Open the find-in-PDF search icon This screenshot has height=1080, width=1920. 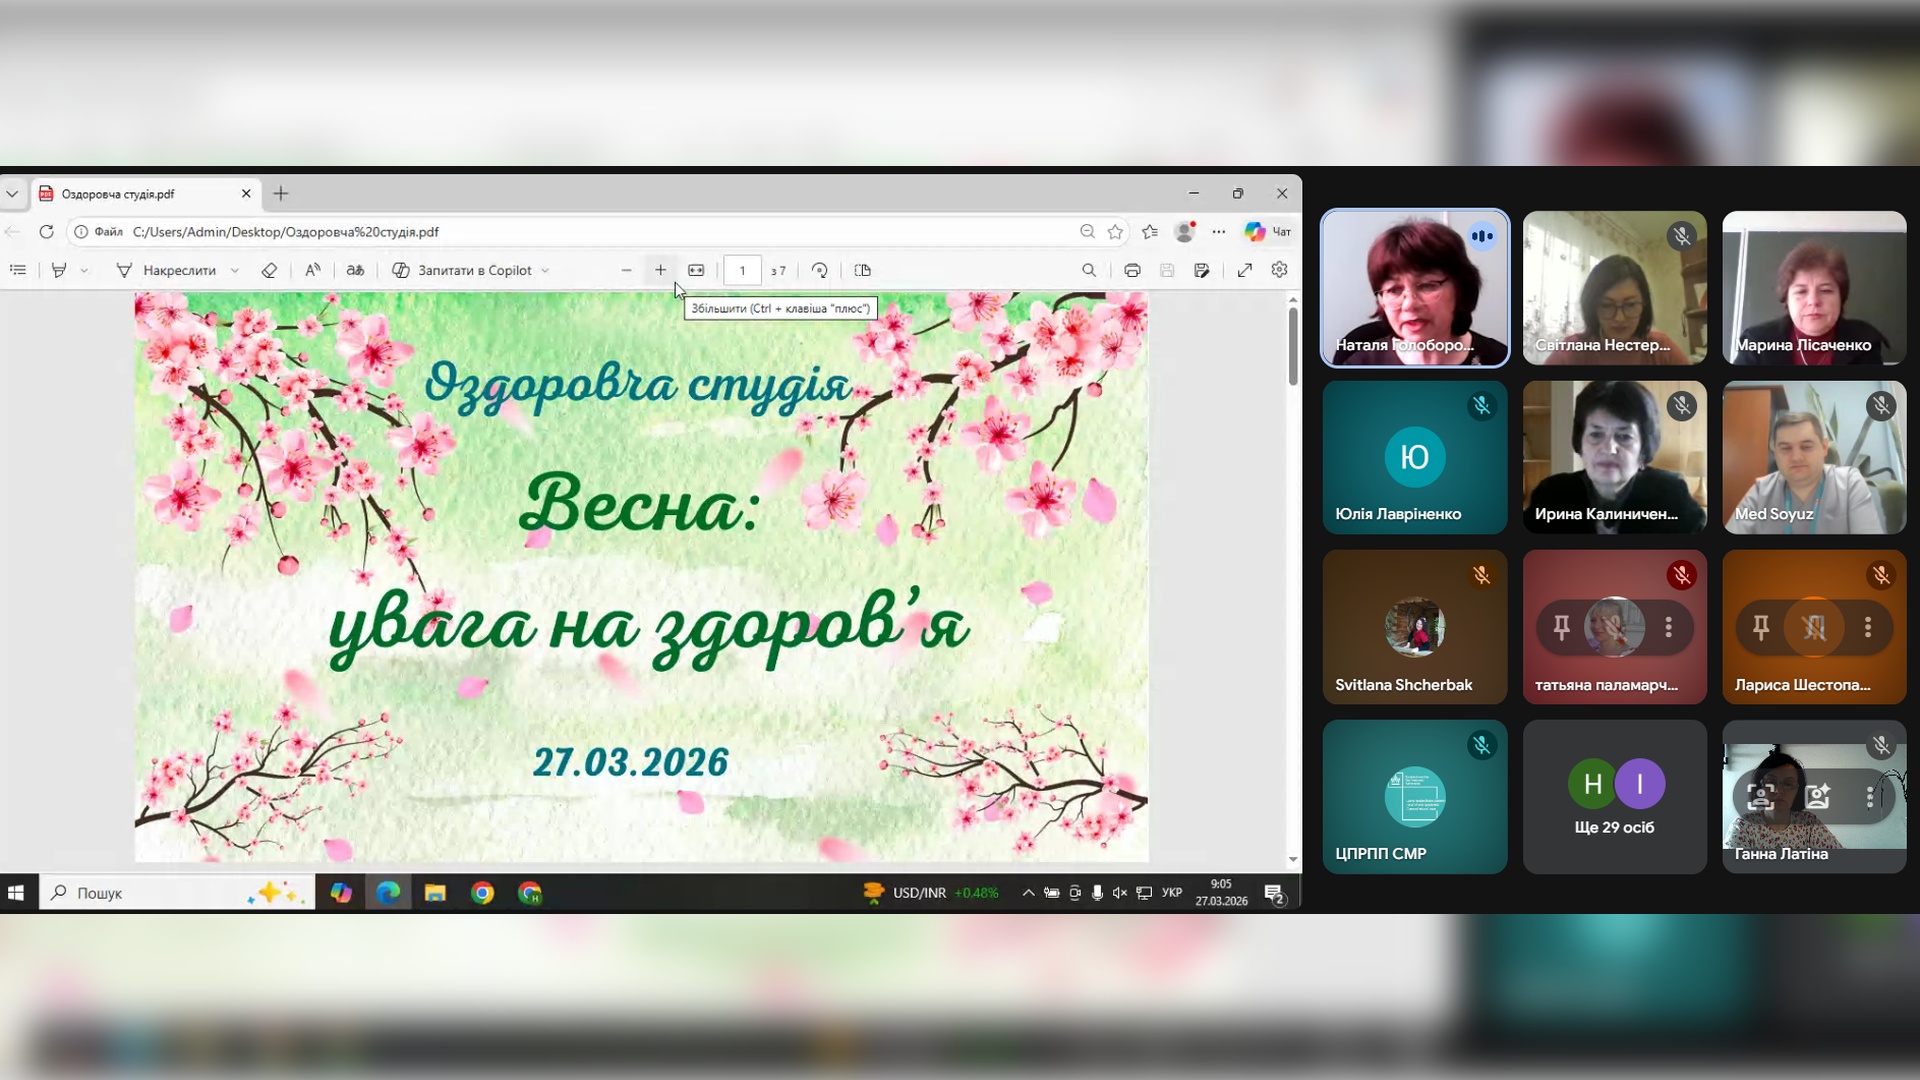click(x=1089, y=270)
